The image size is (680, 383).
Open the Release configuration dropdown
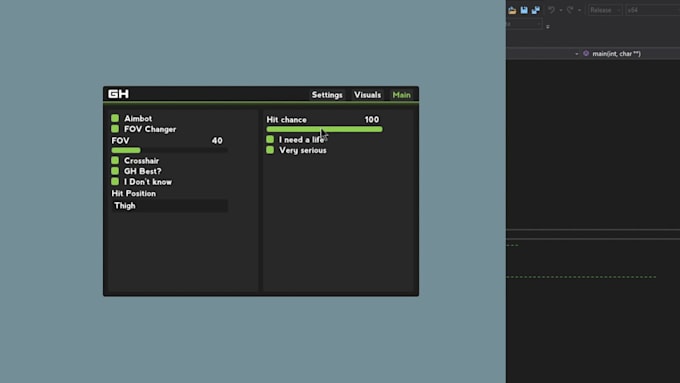pos(605,10)
